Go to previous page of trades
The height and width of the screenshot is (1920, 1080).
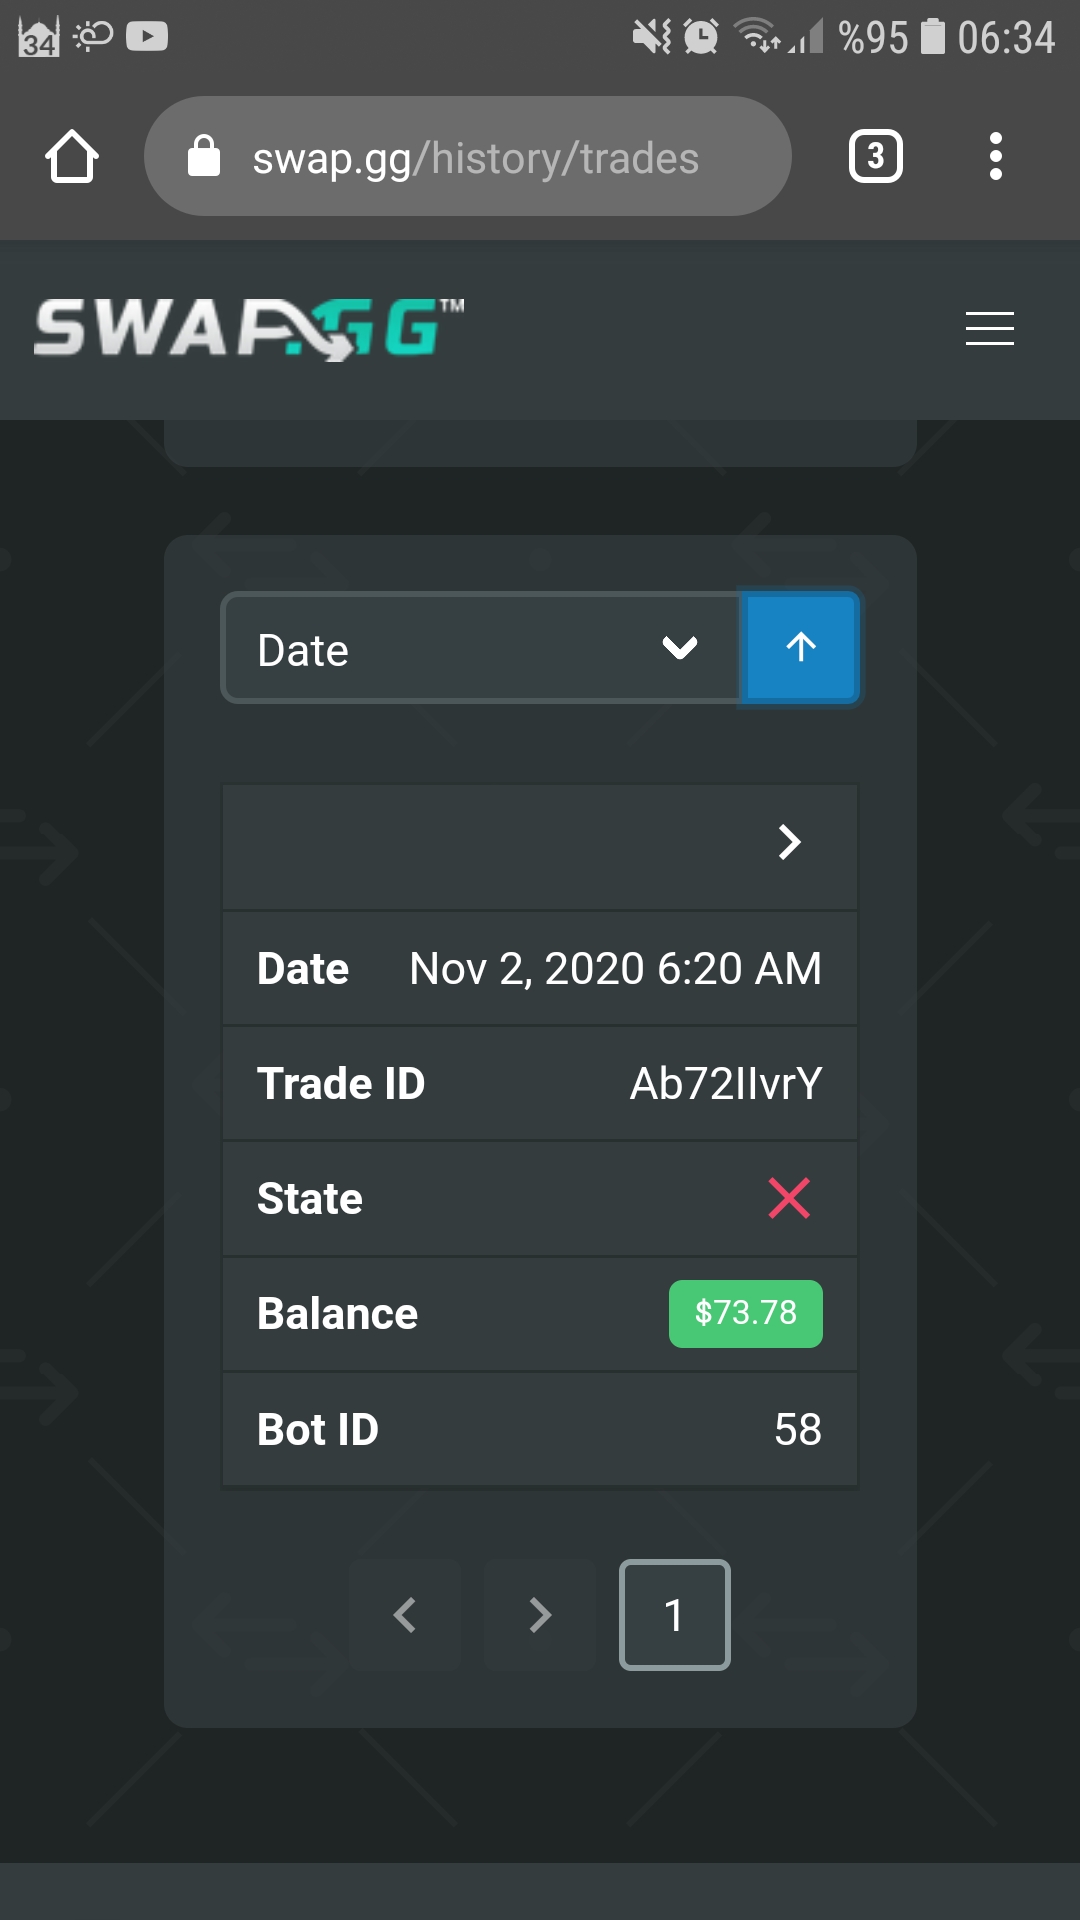coord(405,1614)
